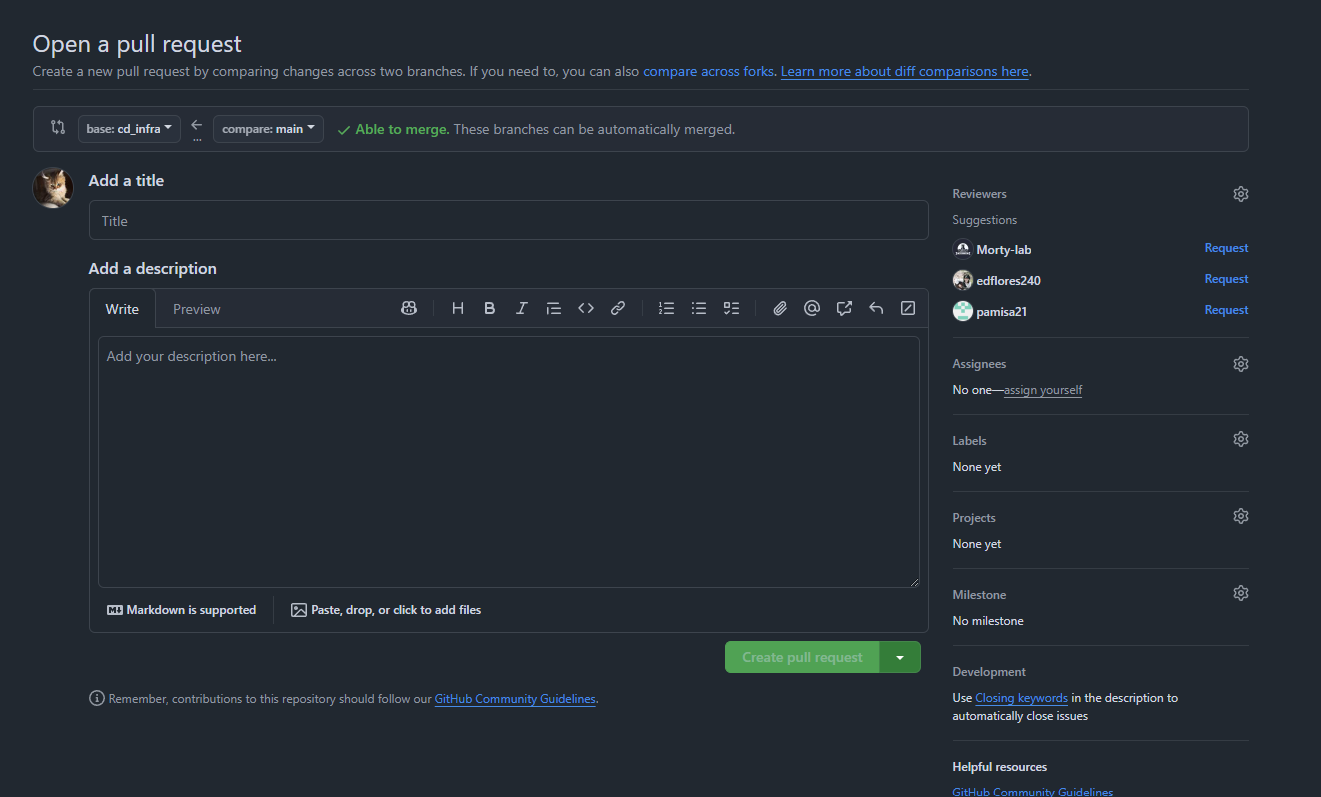Request review from edflores240

point(1226,279)
